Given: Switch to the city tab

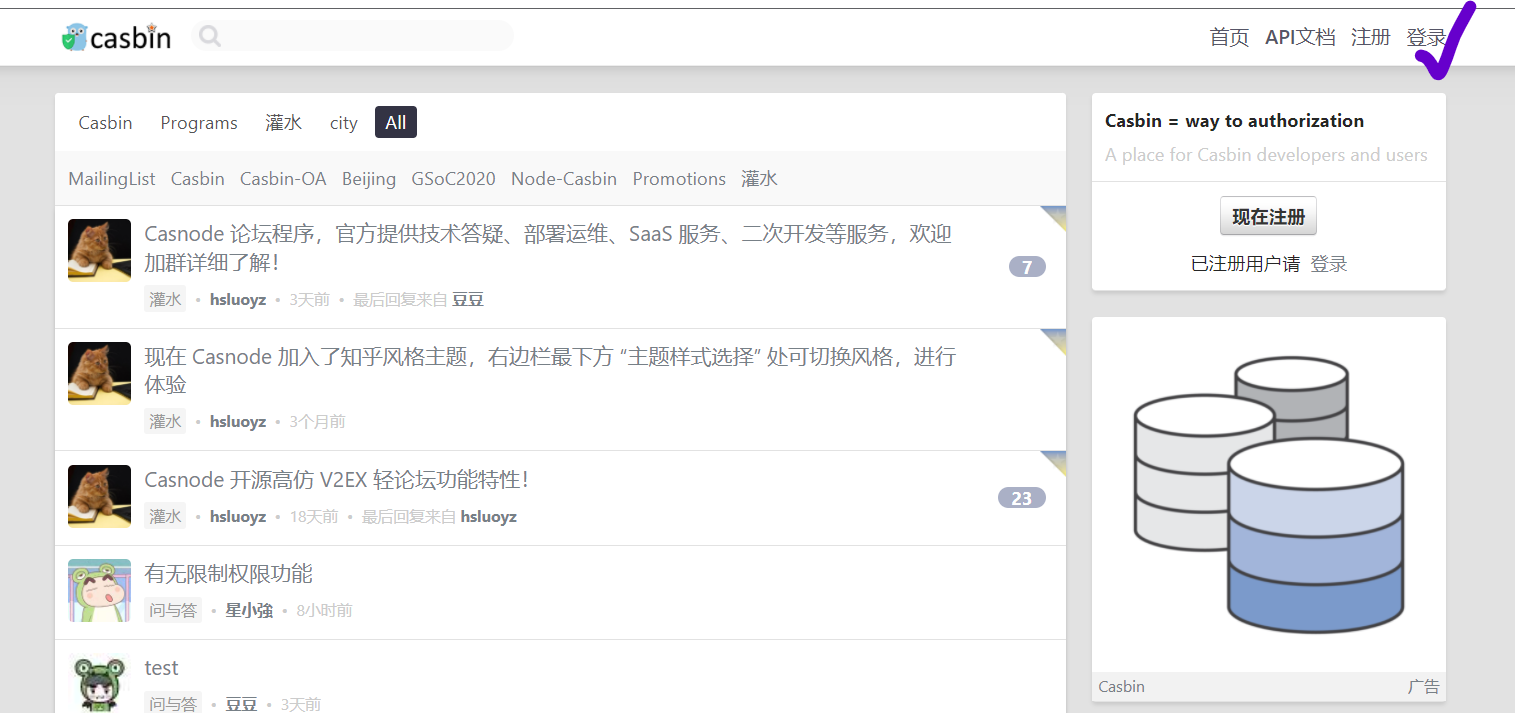Looking at the screenshot, I should [343, 122].
